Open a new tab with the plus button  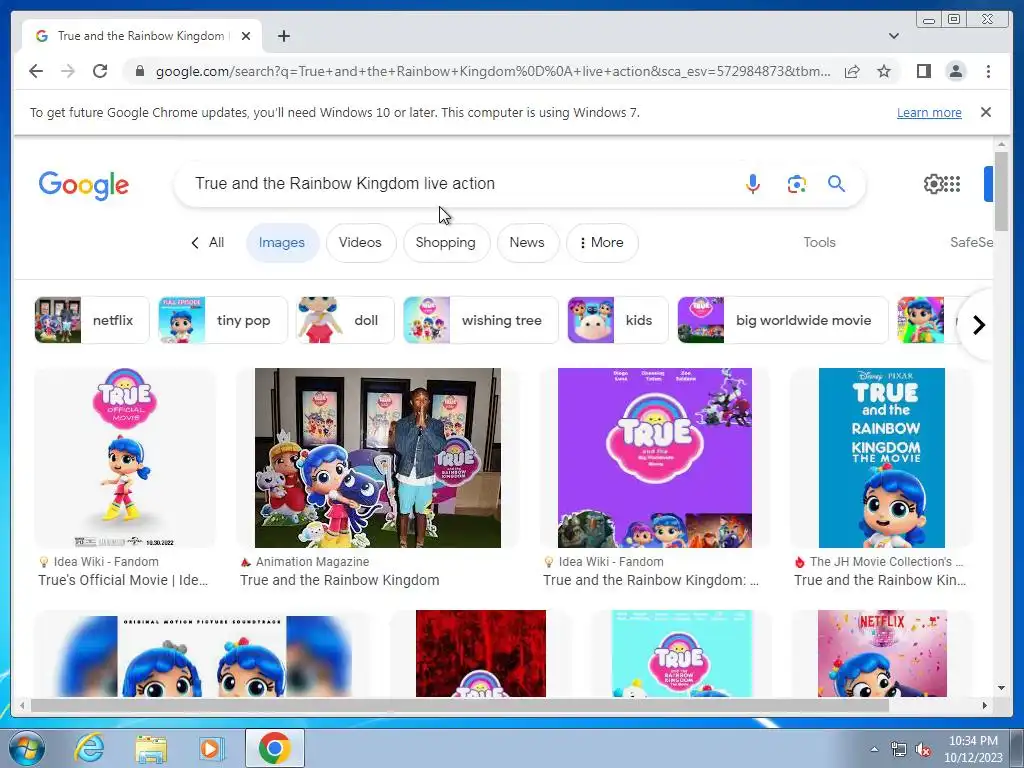click(x=283, y=36)
